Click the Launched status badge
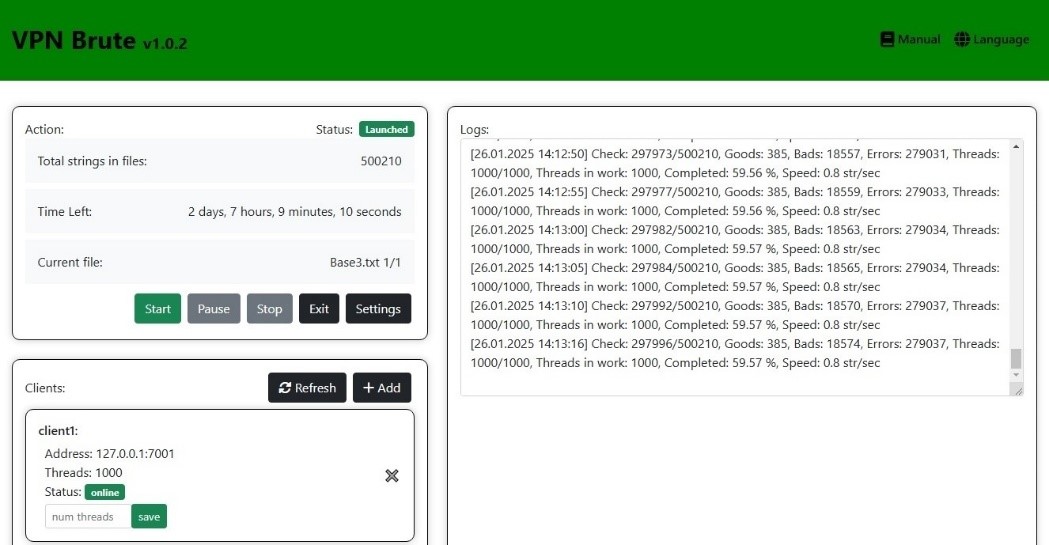The image size is (1049, 545). click(x=386, y=129)
